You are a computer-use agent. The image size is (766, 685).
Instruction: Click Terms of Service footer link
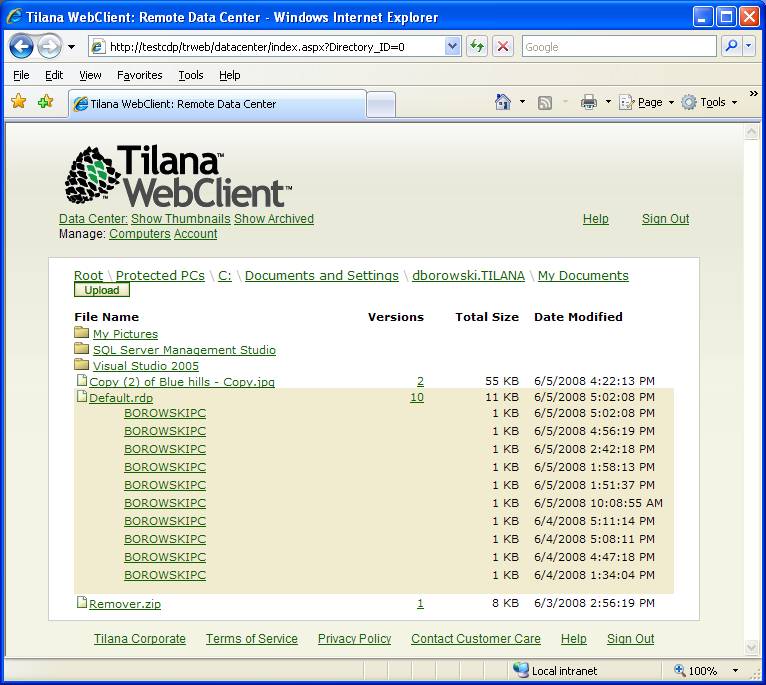click(x=252, y=639)
